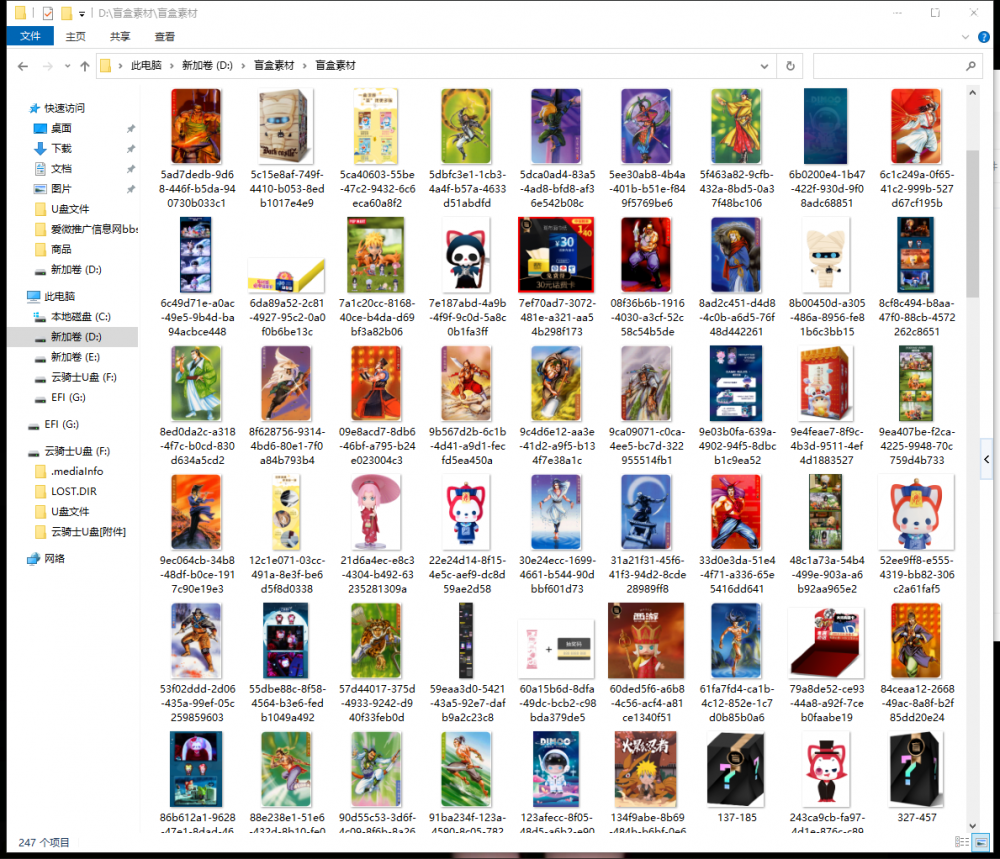Open 云骑士U盘[附件] folder in navigation pane
The height and width of the screenshot is (859, 1000).
[x=89, y=532]
